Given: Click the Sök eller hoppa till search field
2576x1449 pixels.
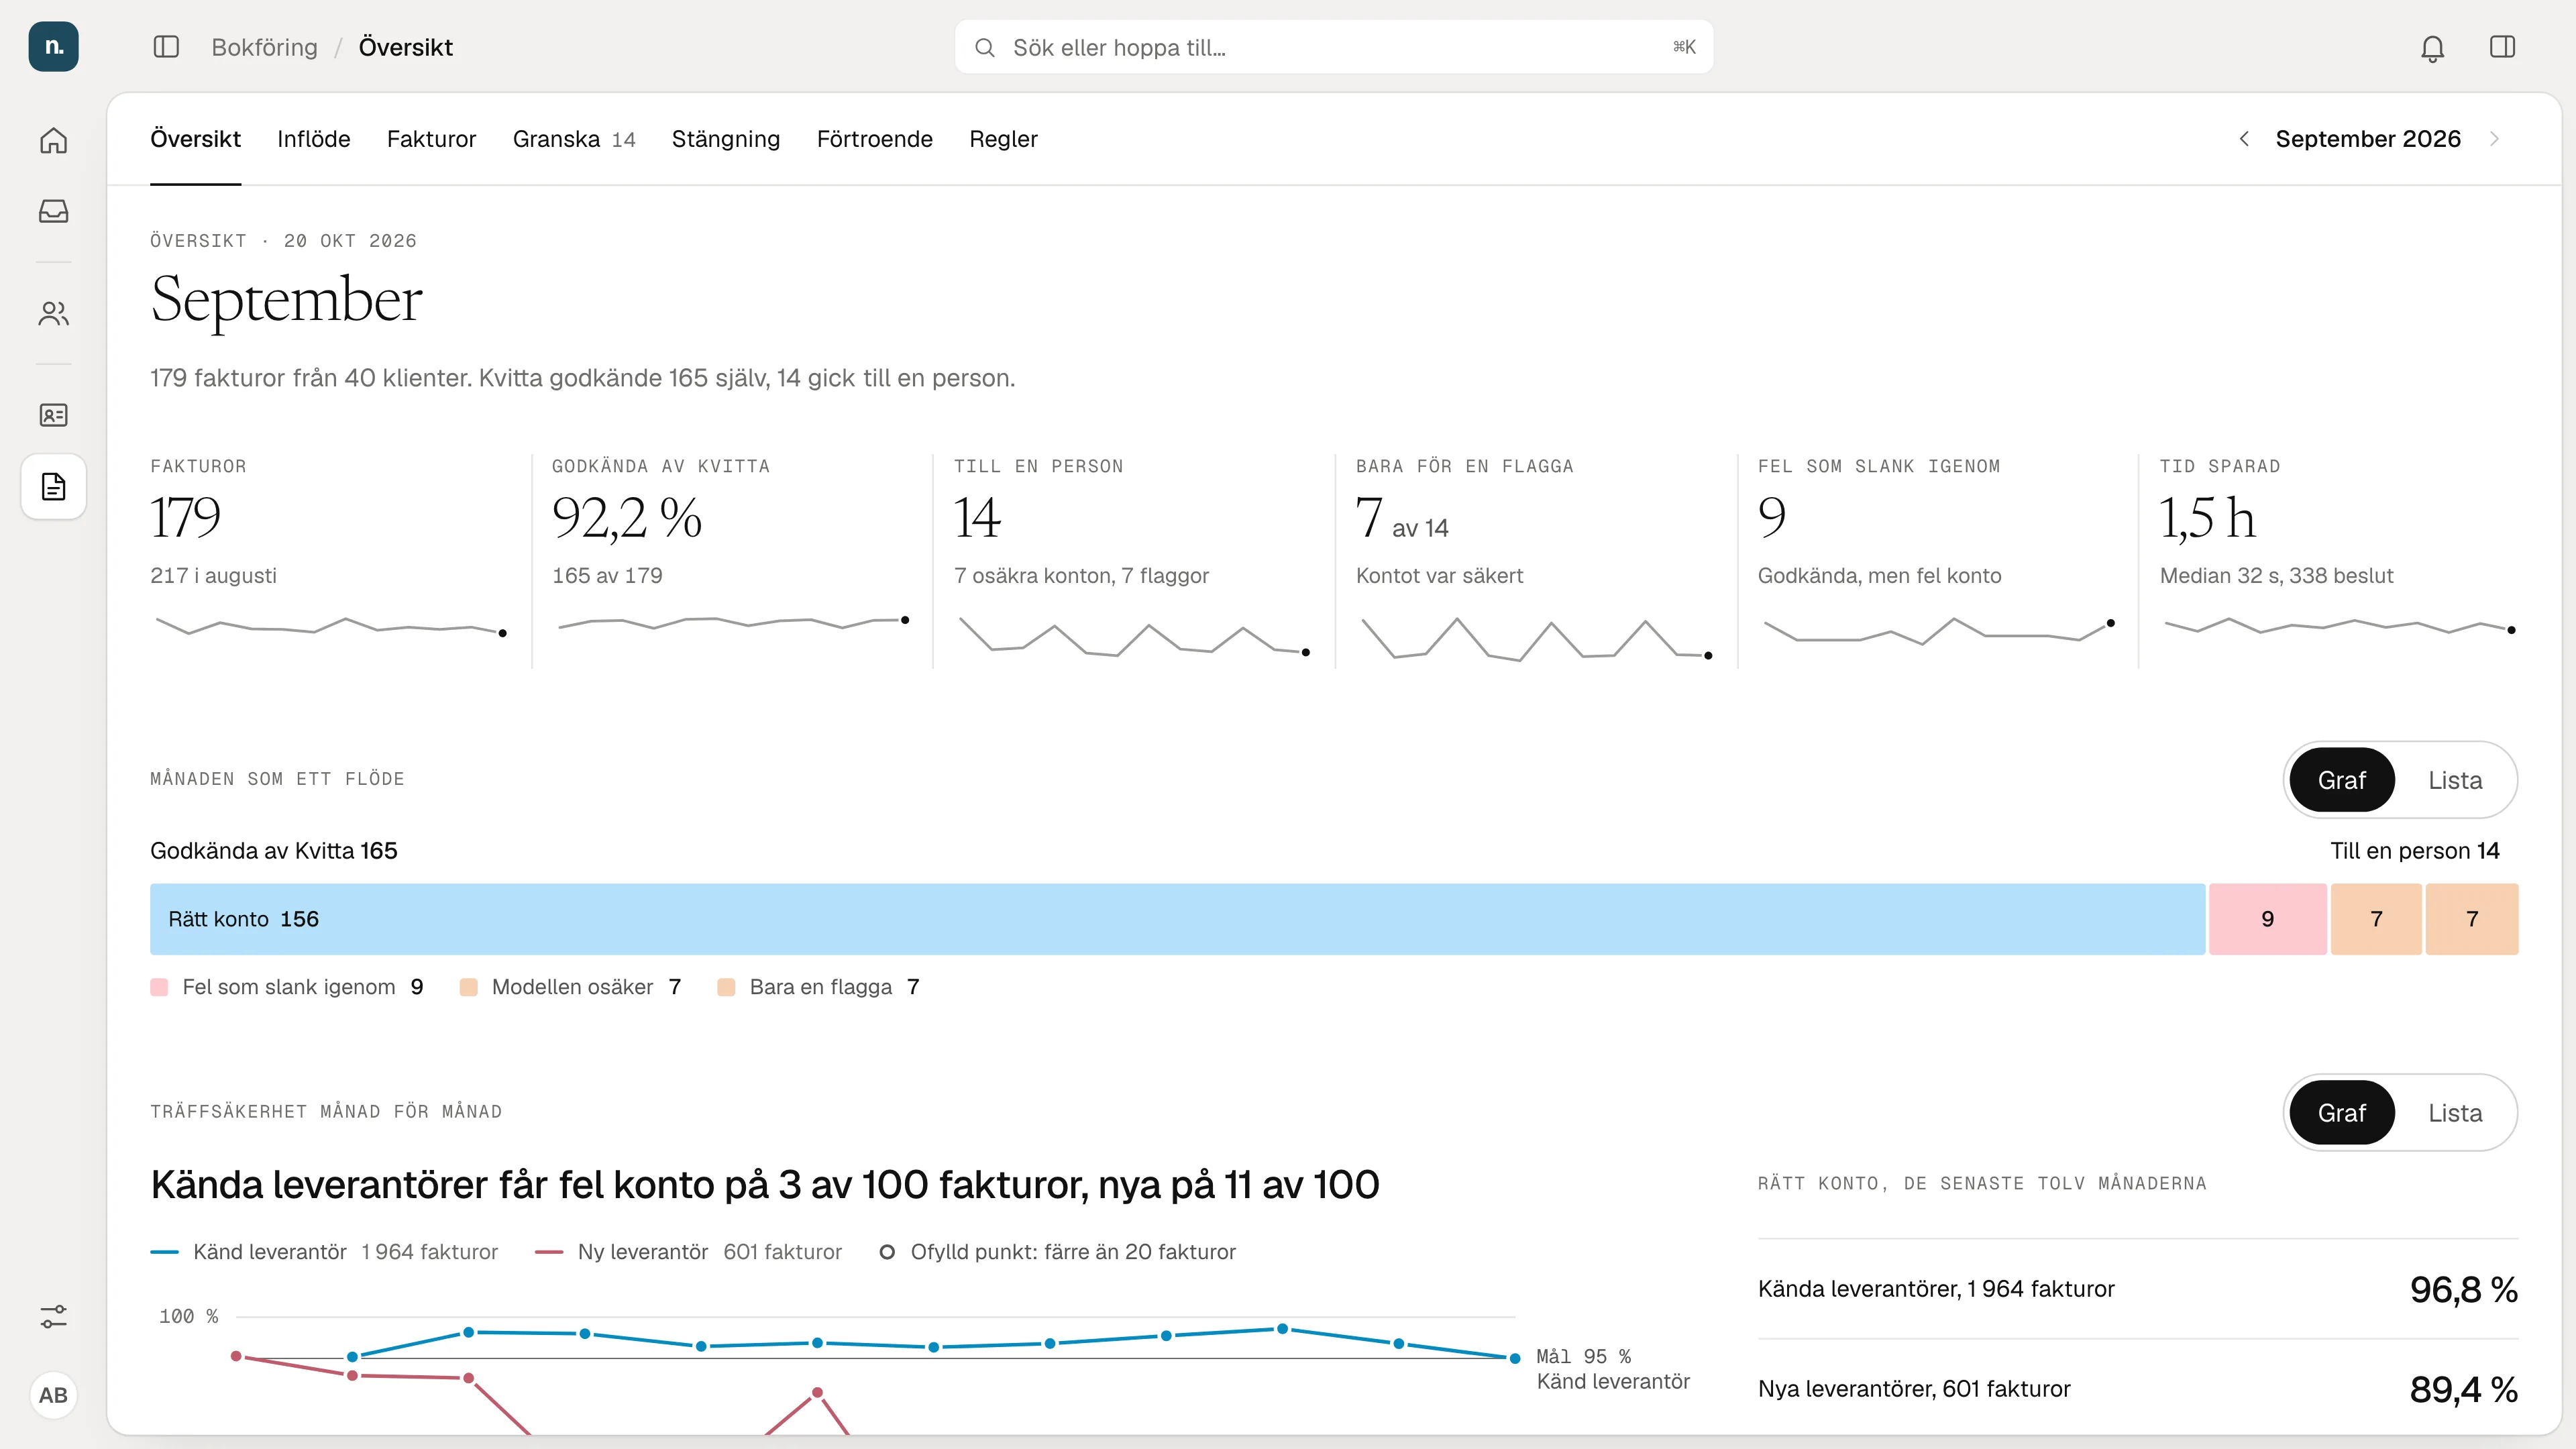Looking at the screenshot, I should [x=1333, y=47].
